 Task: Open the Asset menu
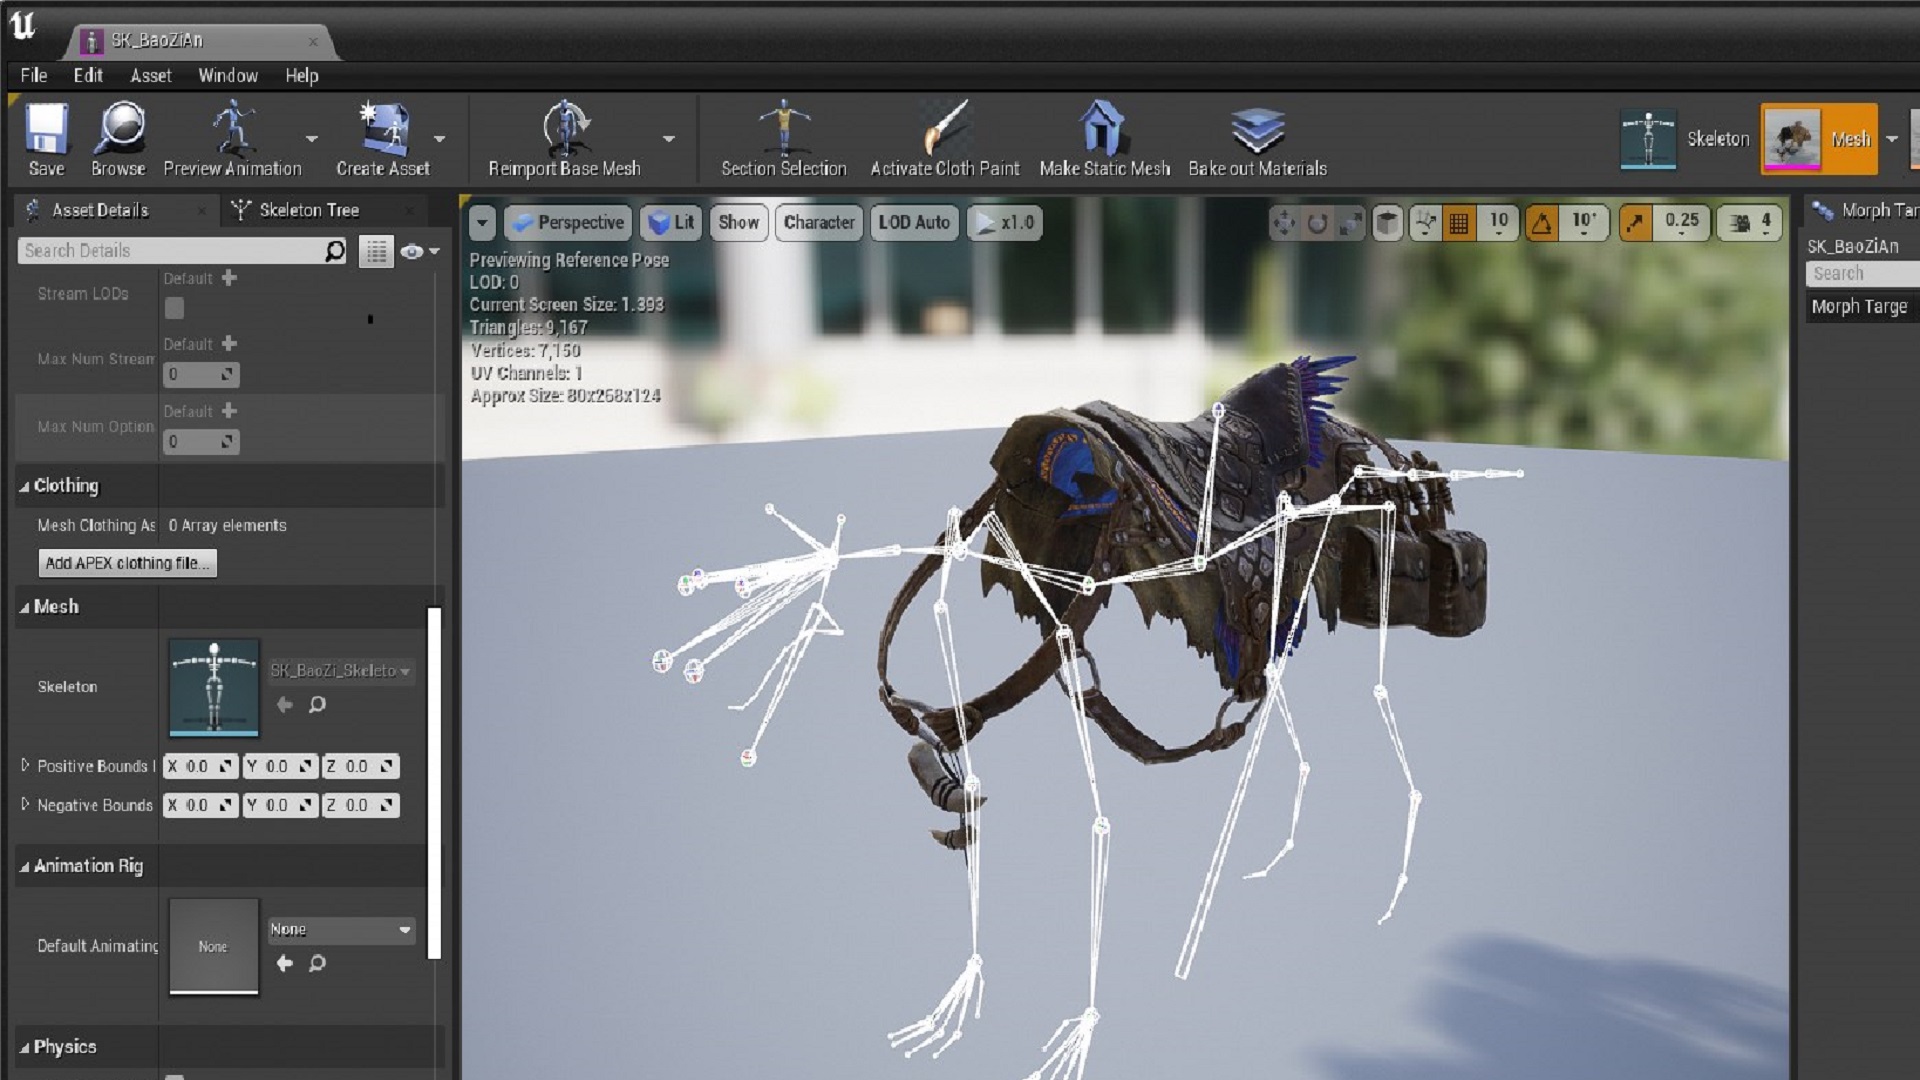click(150, 75)
